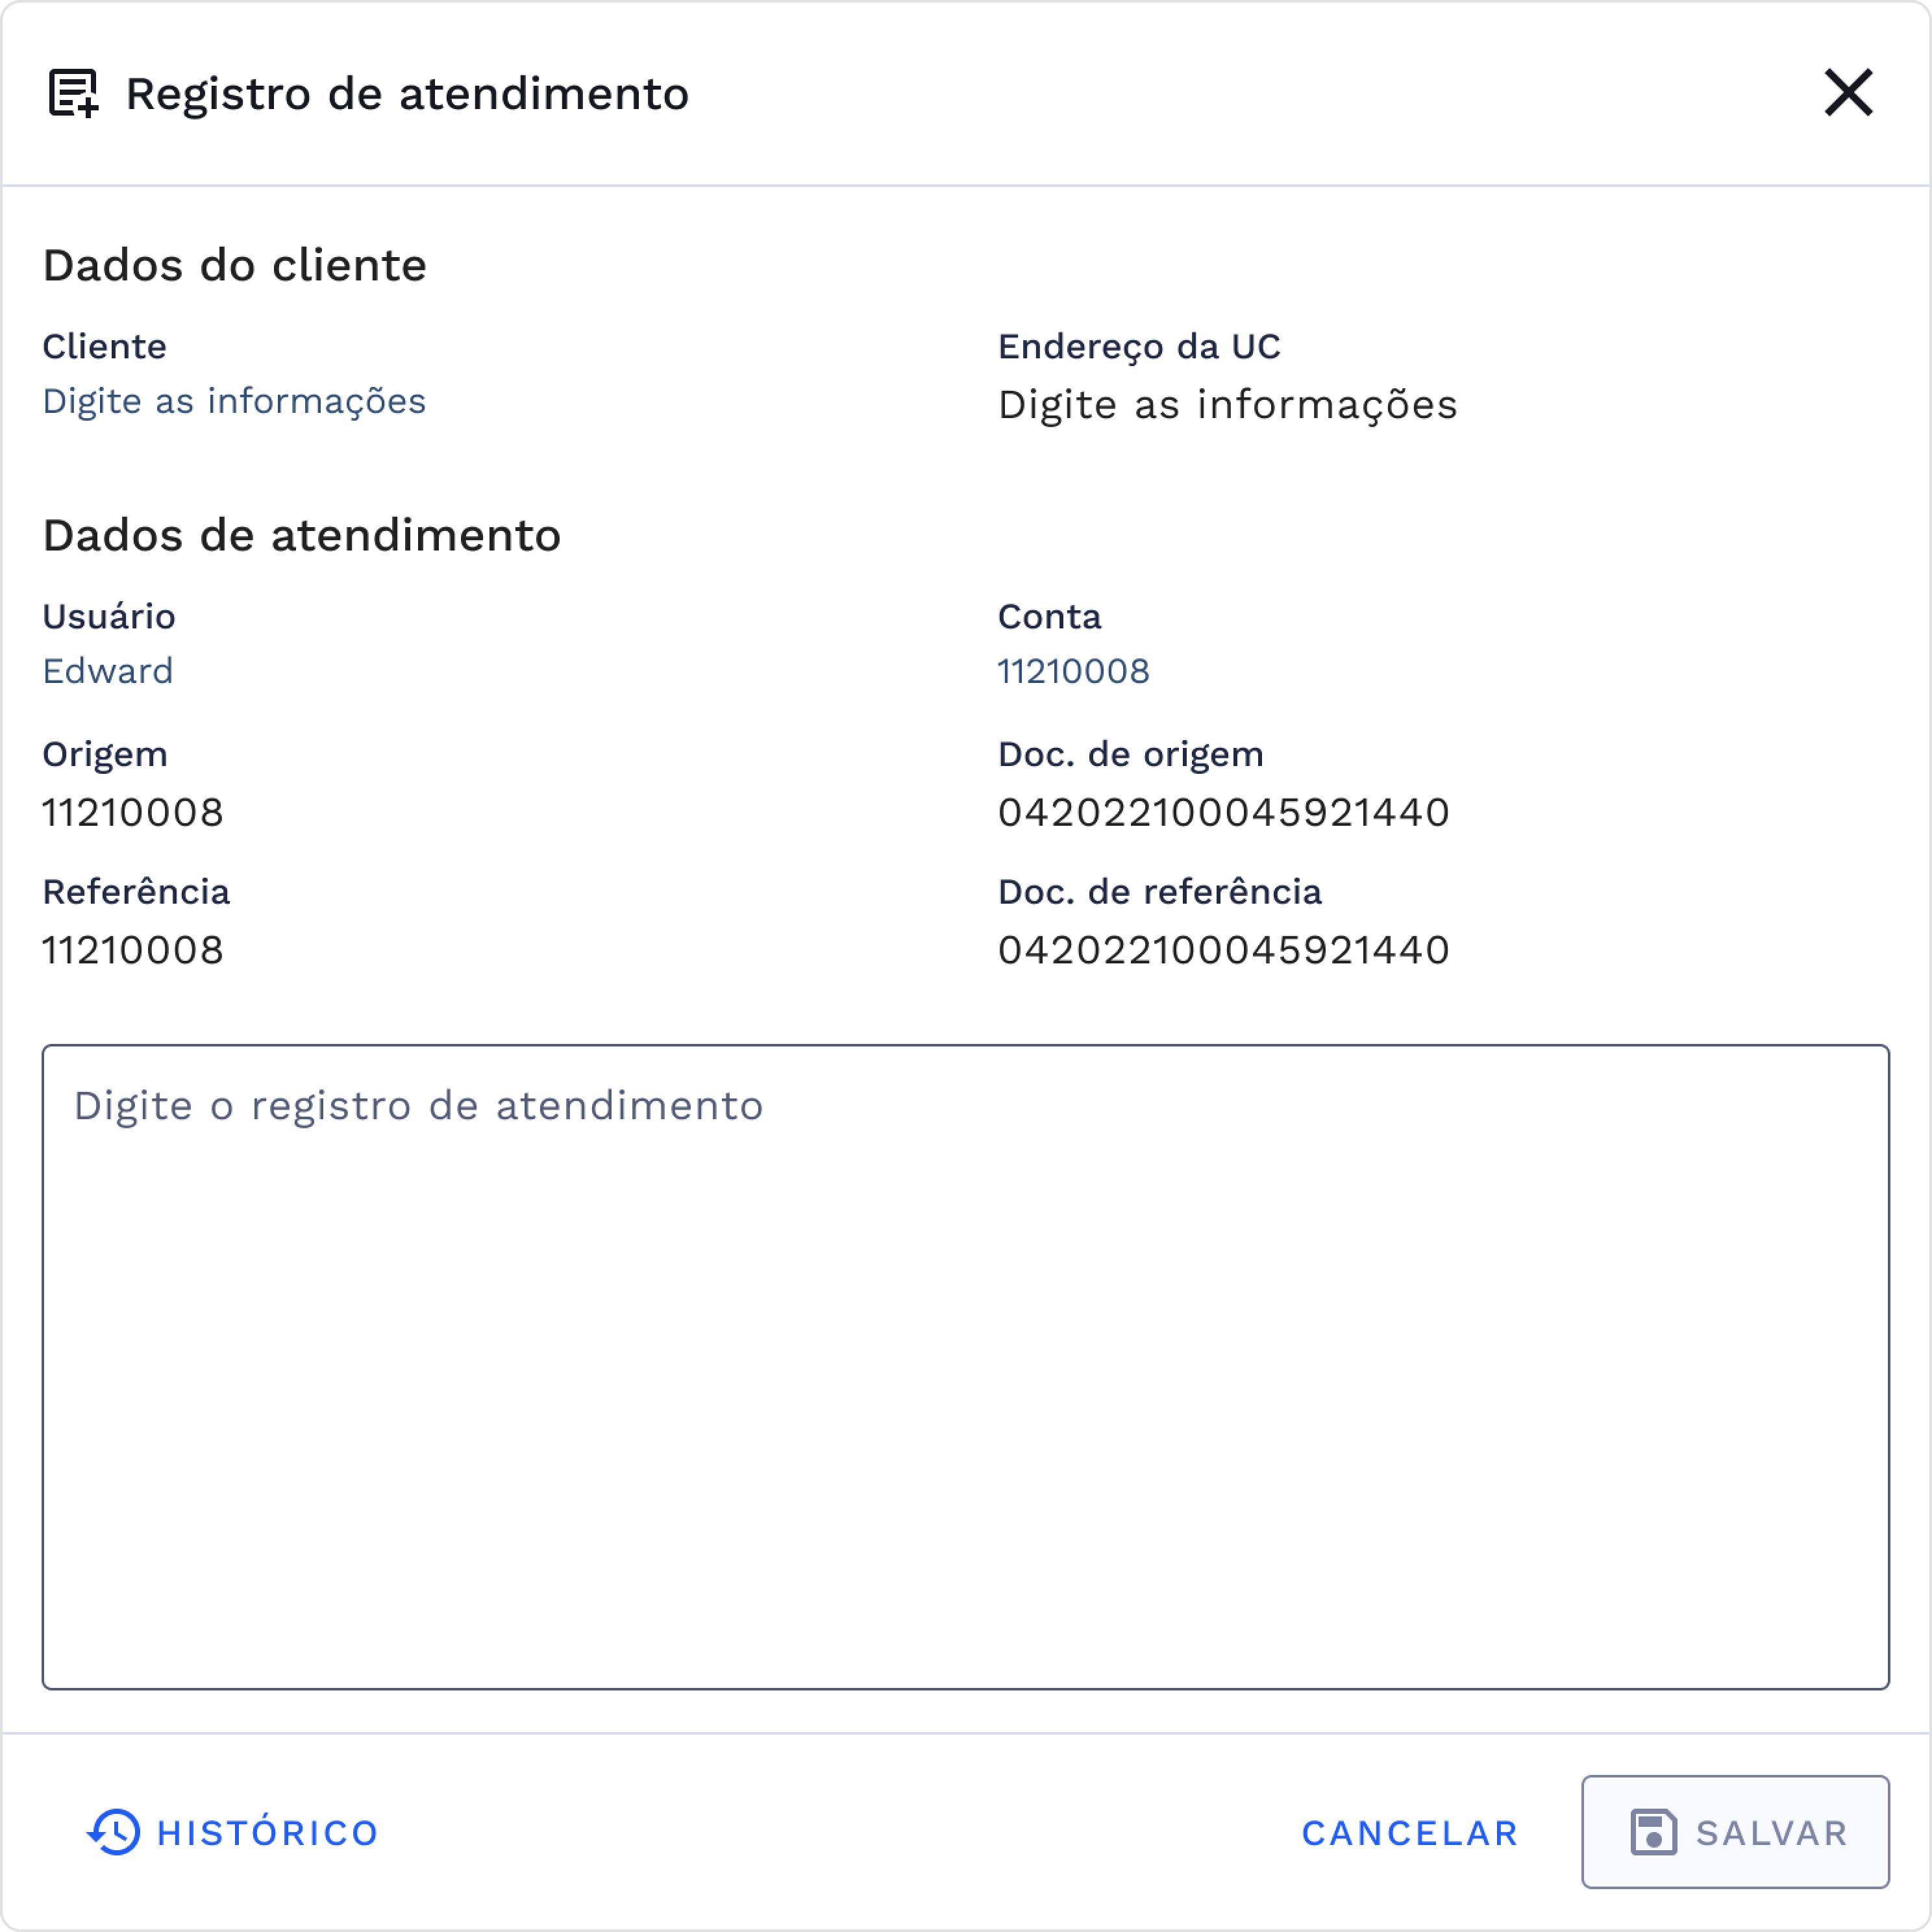
Task: Click the Usuário field label
Action: coord(108,616)
